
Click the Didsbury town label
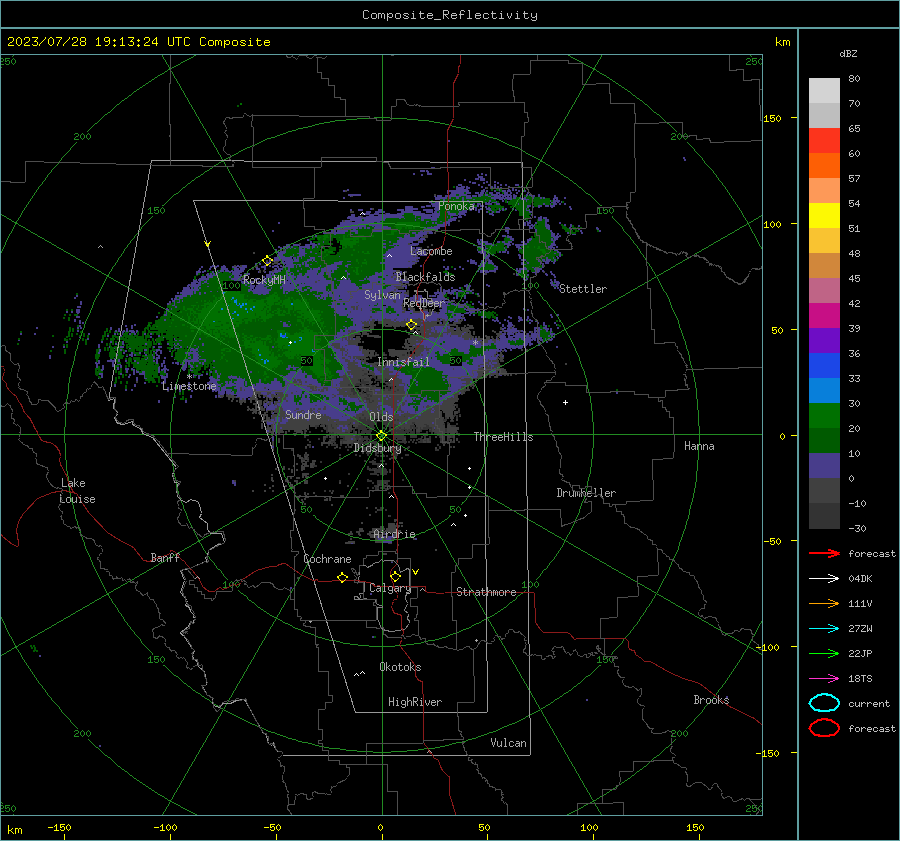click(378, 448)
